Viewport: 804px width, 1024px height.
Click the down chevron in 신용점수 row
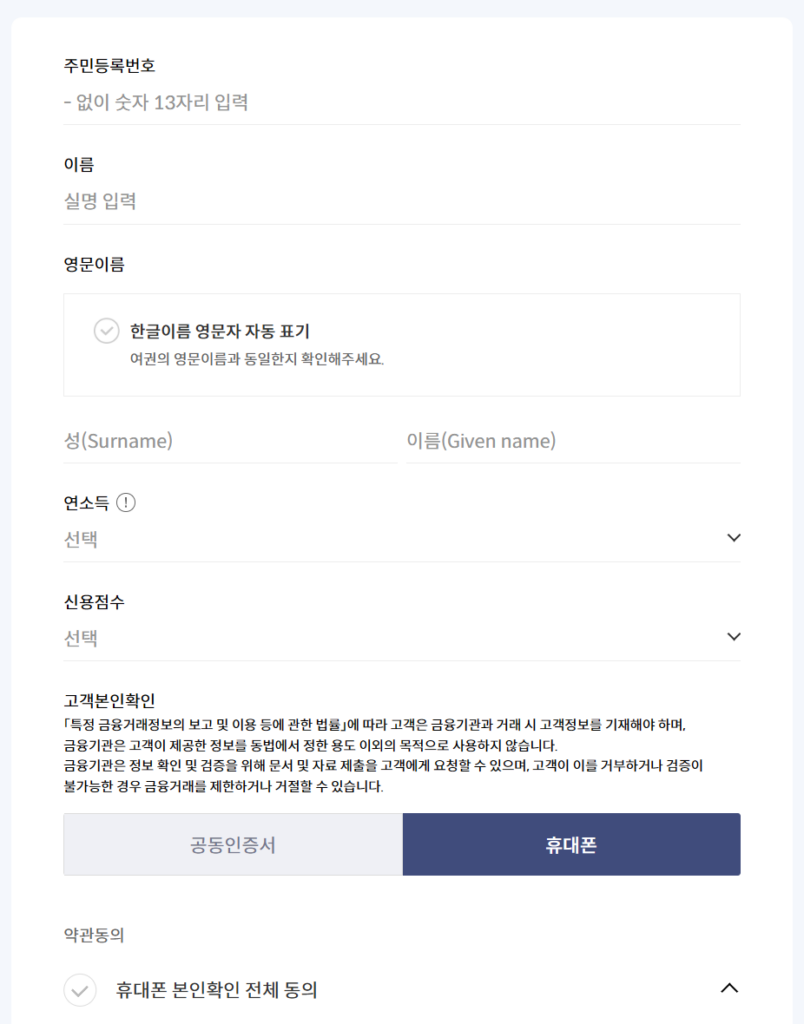point(734,637)
